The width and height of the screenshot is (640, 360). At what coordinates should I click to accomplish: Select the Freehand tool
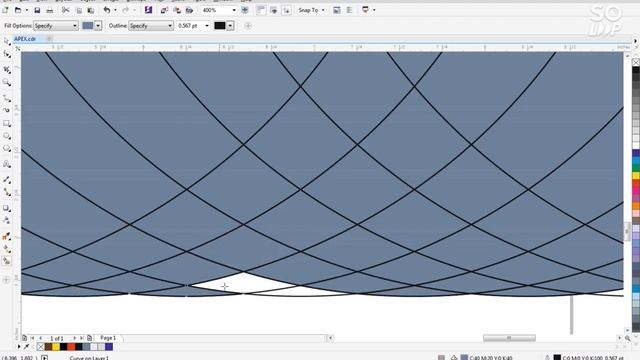[x=7, y=98]
